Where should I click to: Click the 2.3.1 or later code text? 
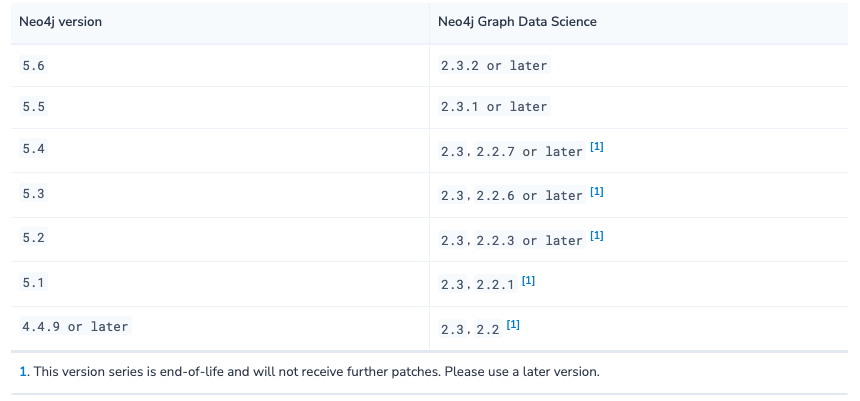[494, 107]
